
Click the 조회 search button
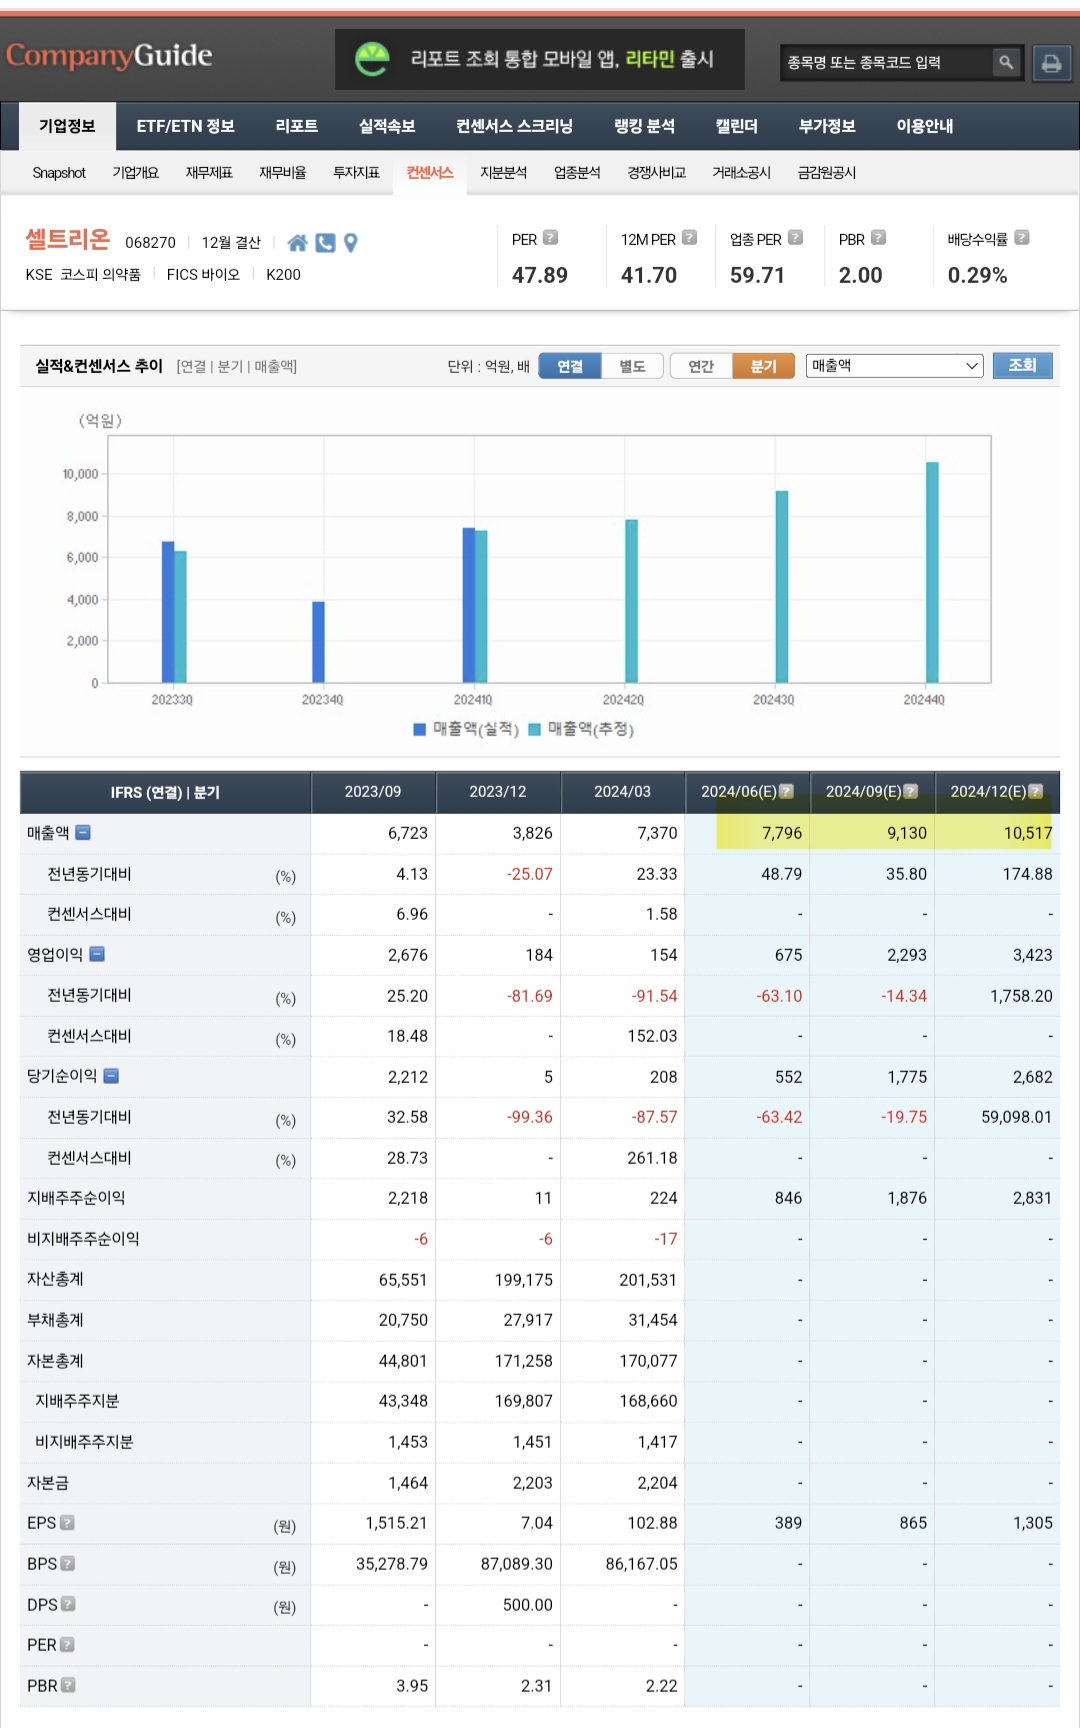(x=1022, y=365)
